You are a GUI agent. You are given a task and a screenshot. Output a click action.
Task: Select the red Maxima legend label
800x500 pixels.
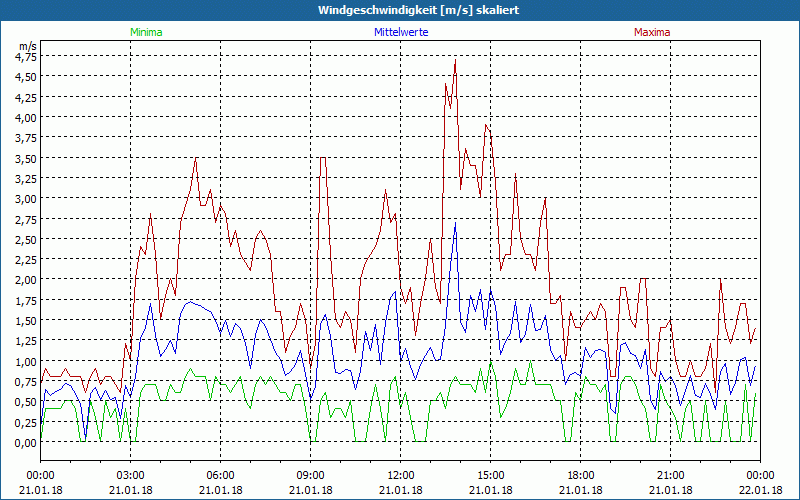click(x=652, y=32)
